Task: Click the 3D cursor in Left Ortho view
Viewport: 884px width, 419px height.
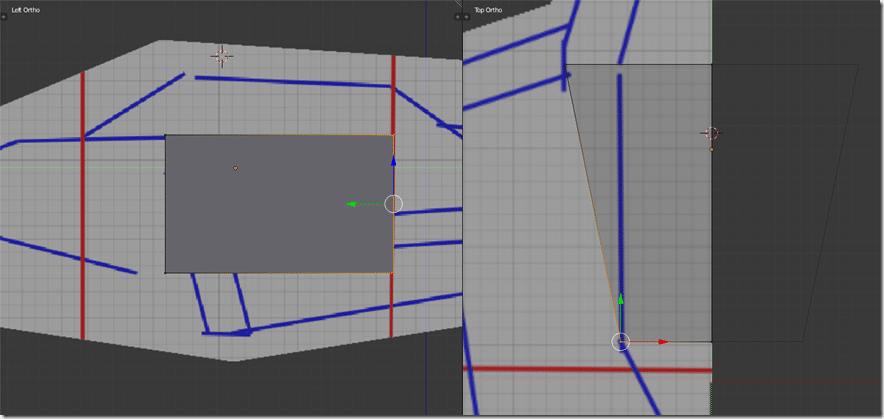Action: [x=222, y=56]
